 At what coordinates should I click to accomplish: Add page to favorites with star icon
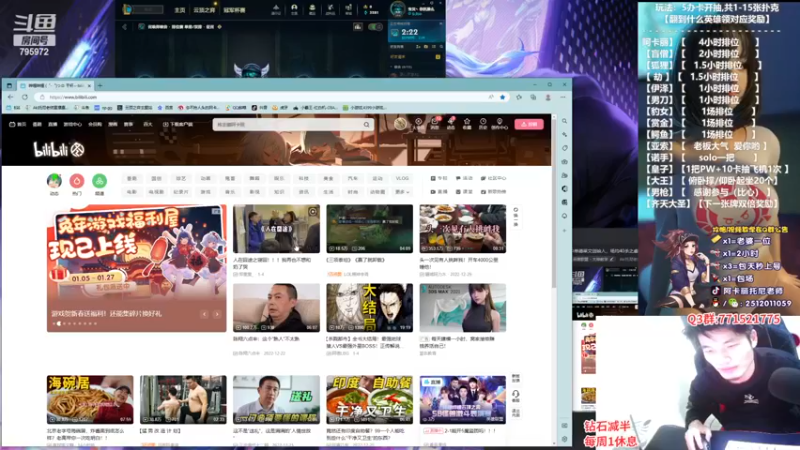click(x=503, y=97)
